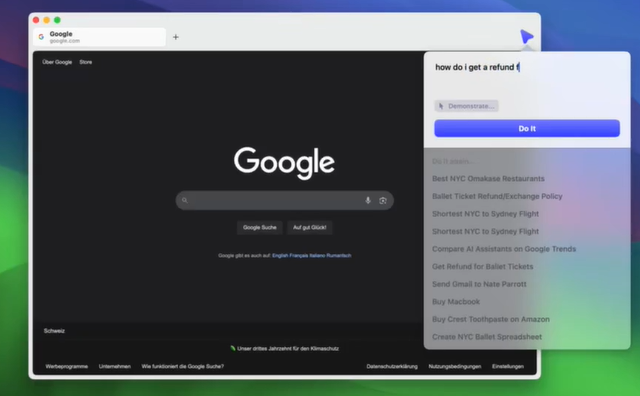Choose Send Gmail to Nate Parrott entry
The image size is (640, 396).
click(x=479, y=284)
